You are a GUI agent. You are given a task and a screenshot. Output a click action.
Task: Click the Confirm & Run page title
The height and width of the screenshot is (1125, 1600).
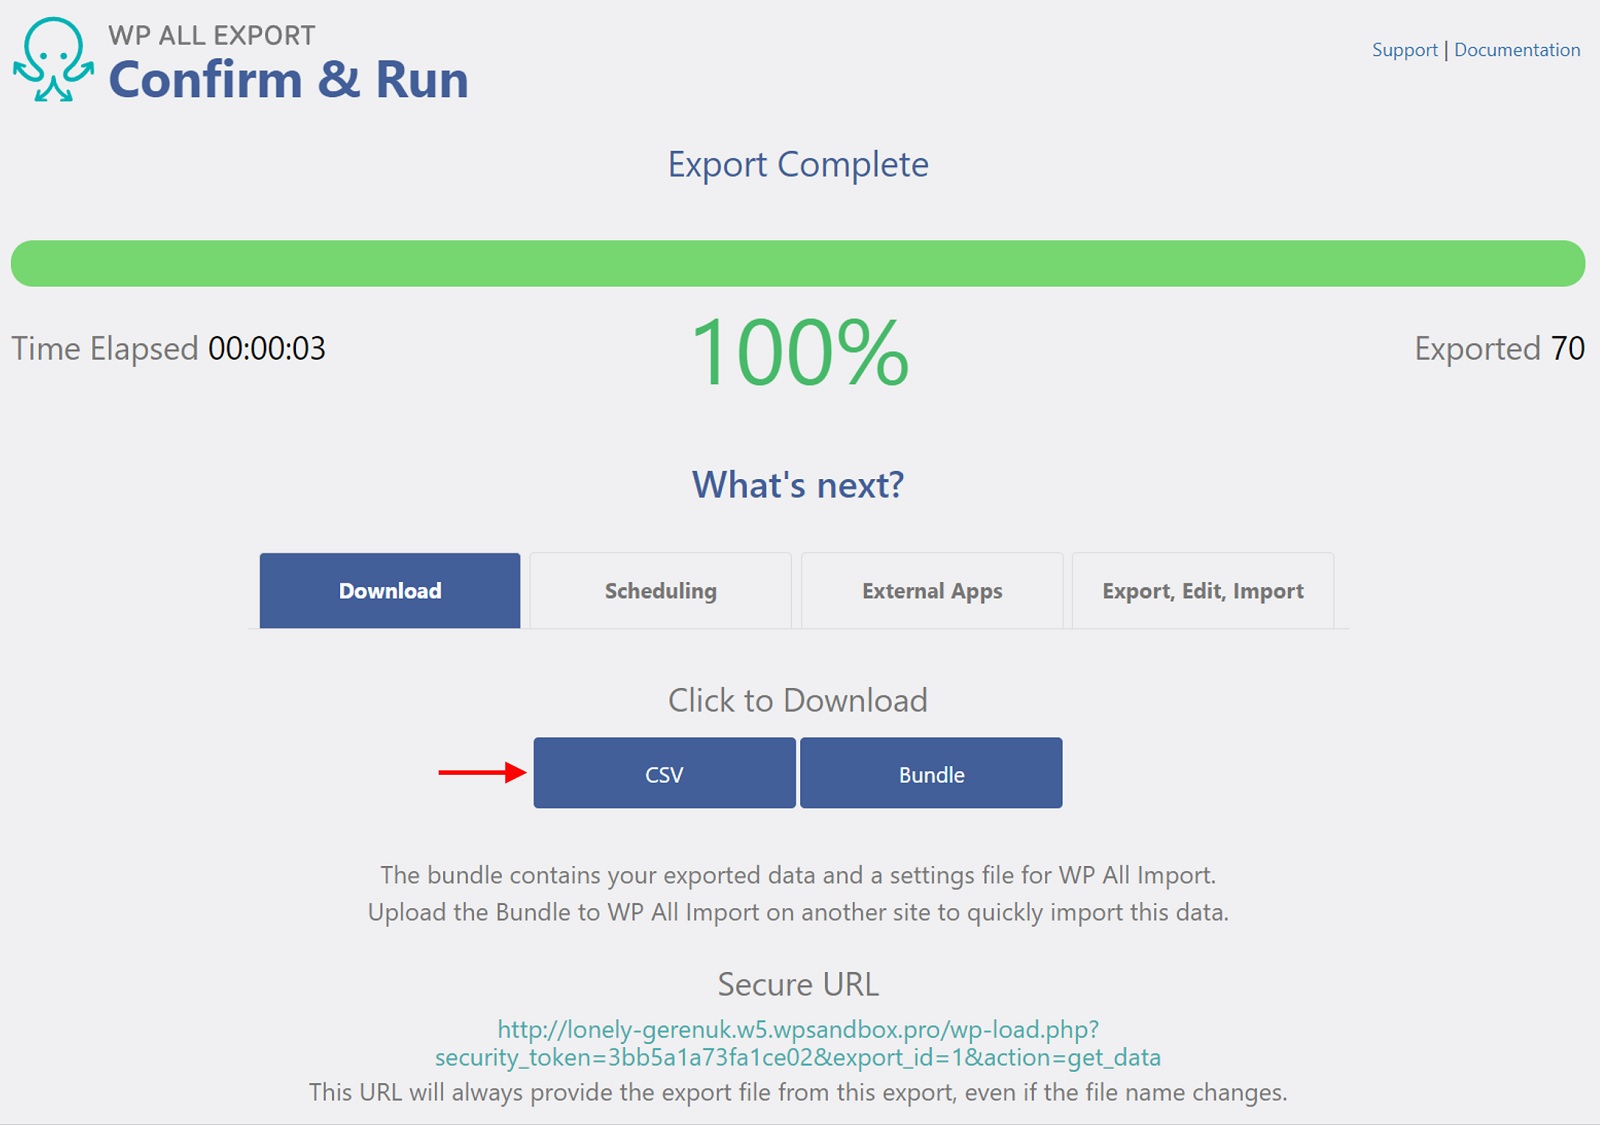(288, 80)
